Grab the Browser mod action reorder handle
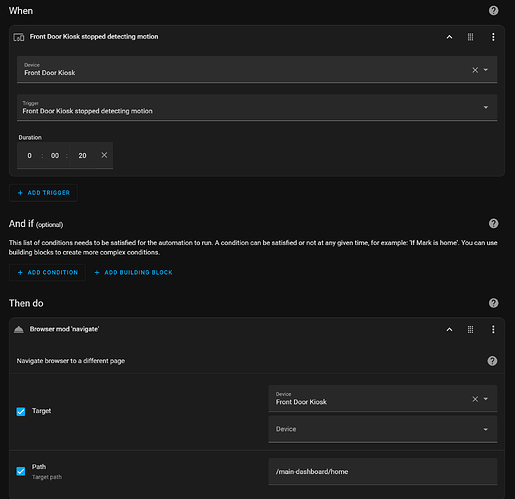 470,329
